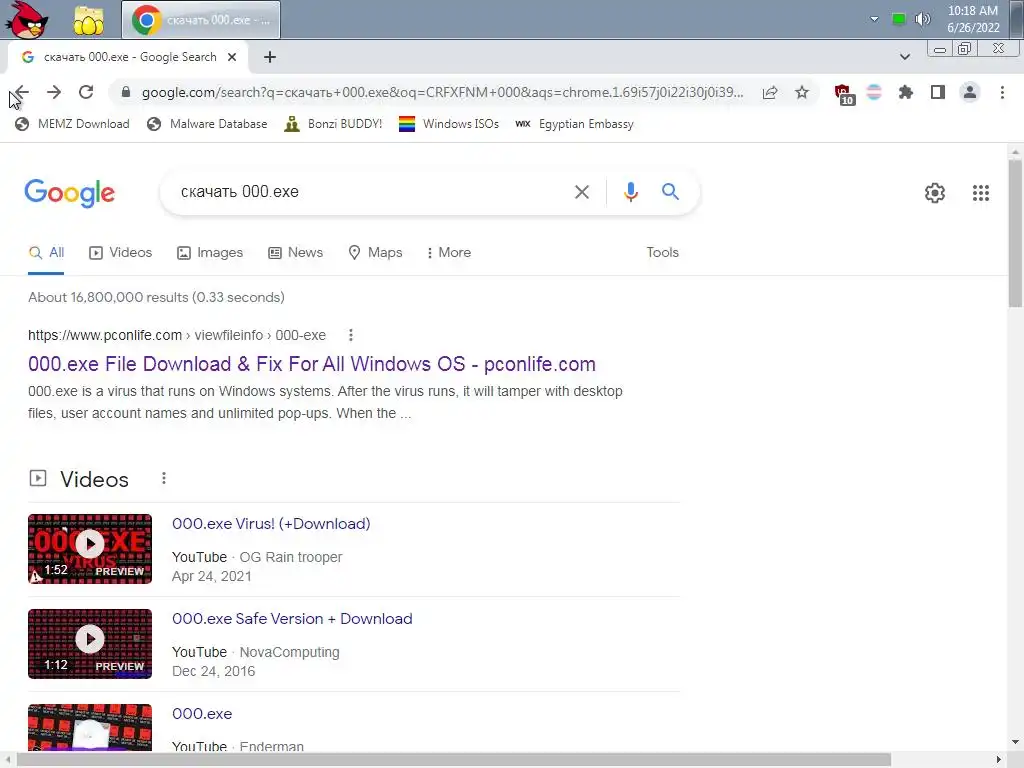Start voice search with microphone

tap(630, 192)
